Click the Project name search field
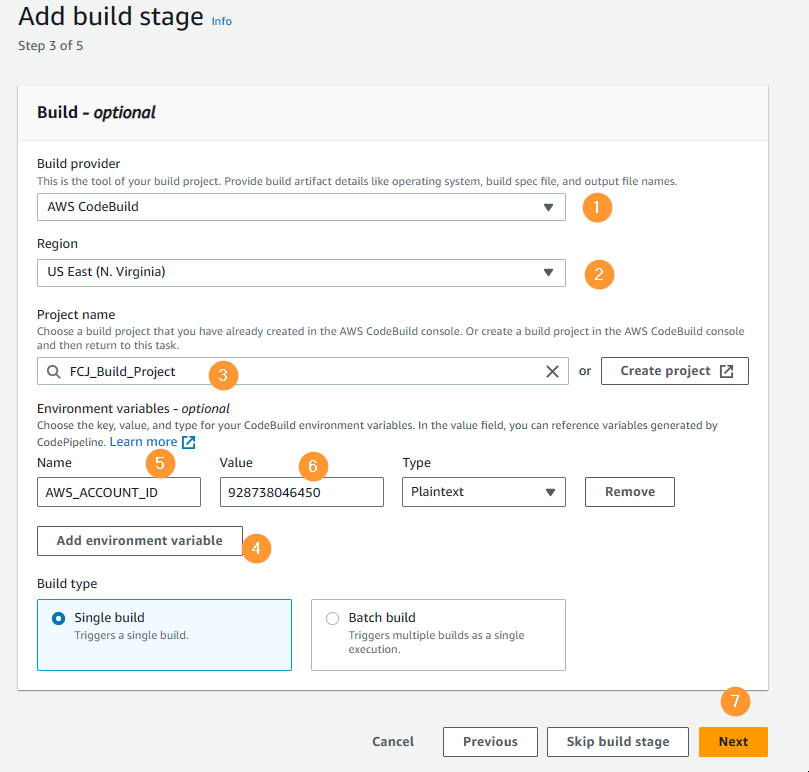The image size is (809, 772). (303, 371)
